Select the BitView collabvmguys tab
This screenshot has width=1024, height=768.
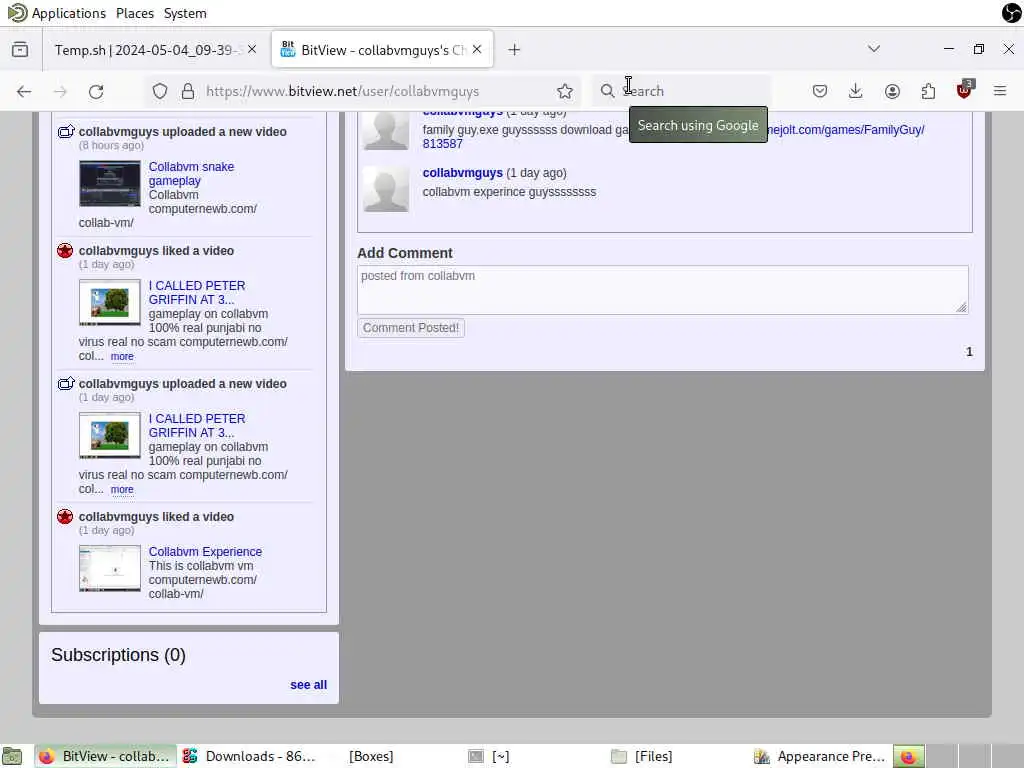click(x=382, y=50)
